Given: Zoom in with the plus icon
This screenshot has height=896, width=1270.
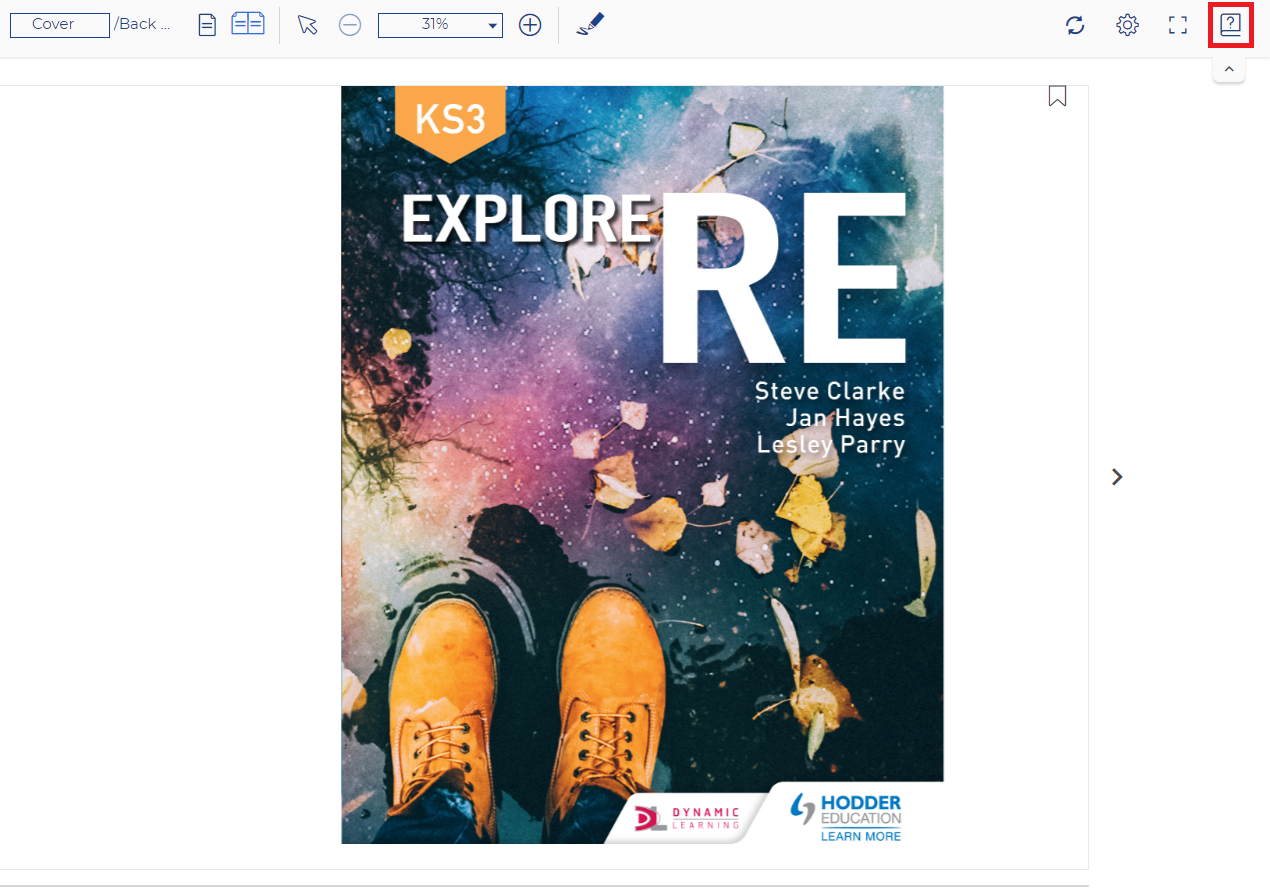Looking at the screenshot, I should [530, 25].
